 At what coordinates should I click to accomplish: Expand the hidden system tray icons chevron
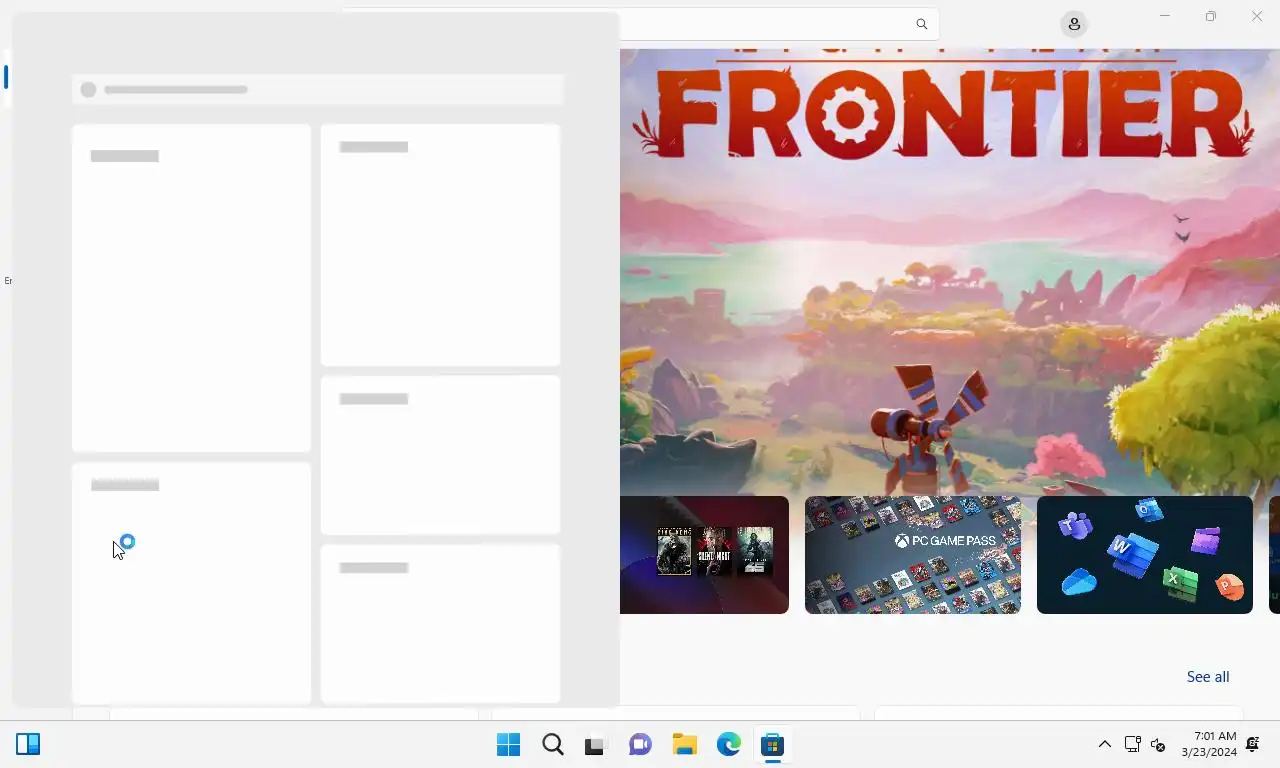1104,744
